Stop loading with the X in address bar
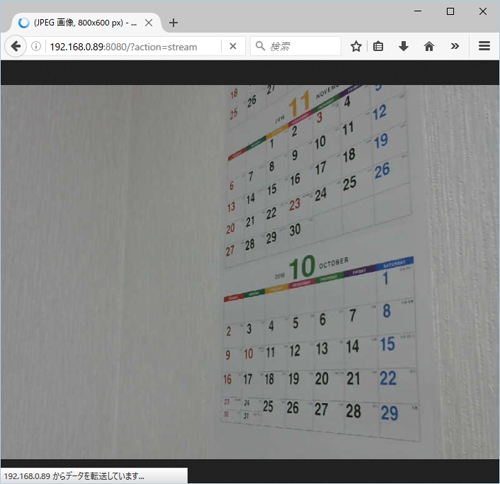500x484 pixels. [x=233, y=46]
